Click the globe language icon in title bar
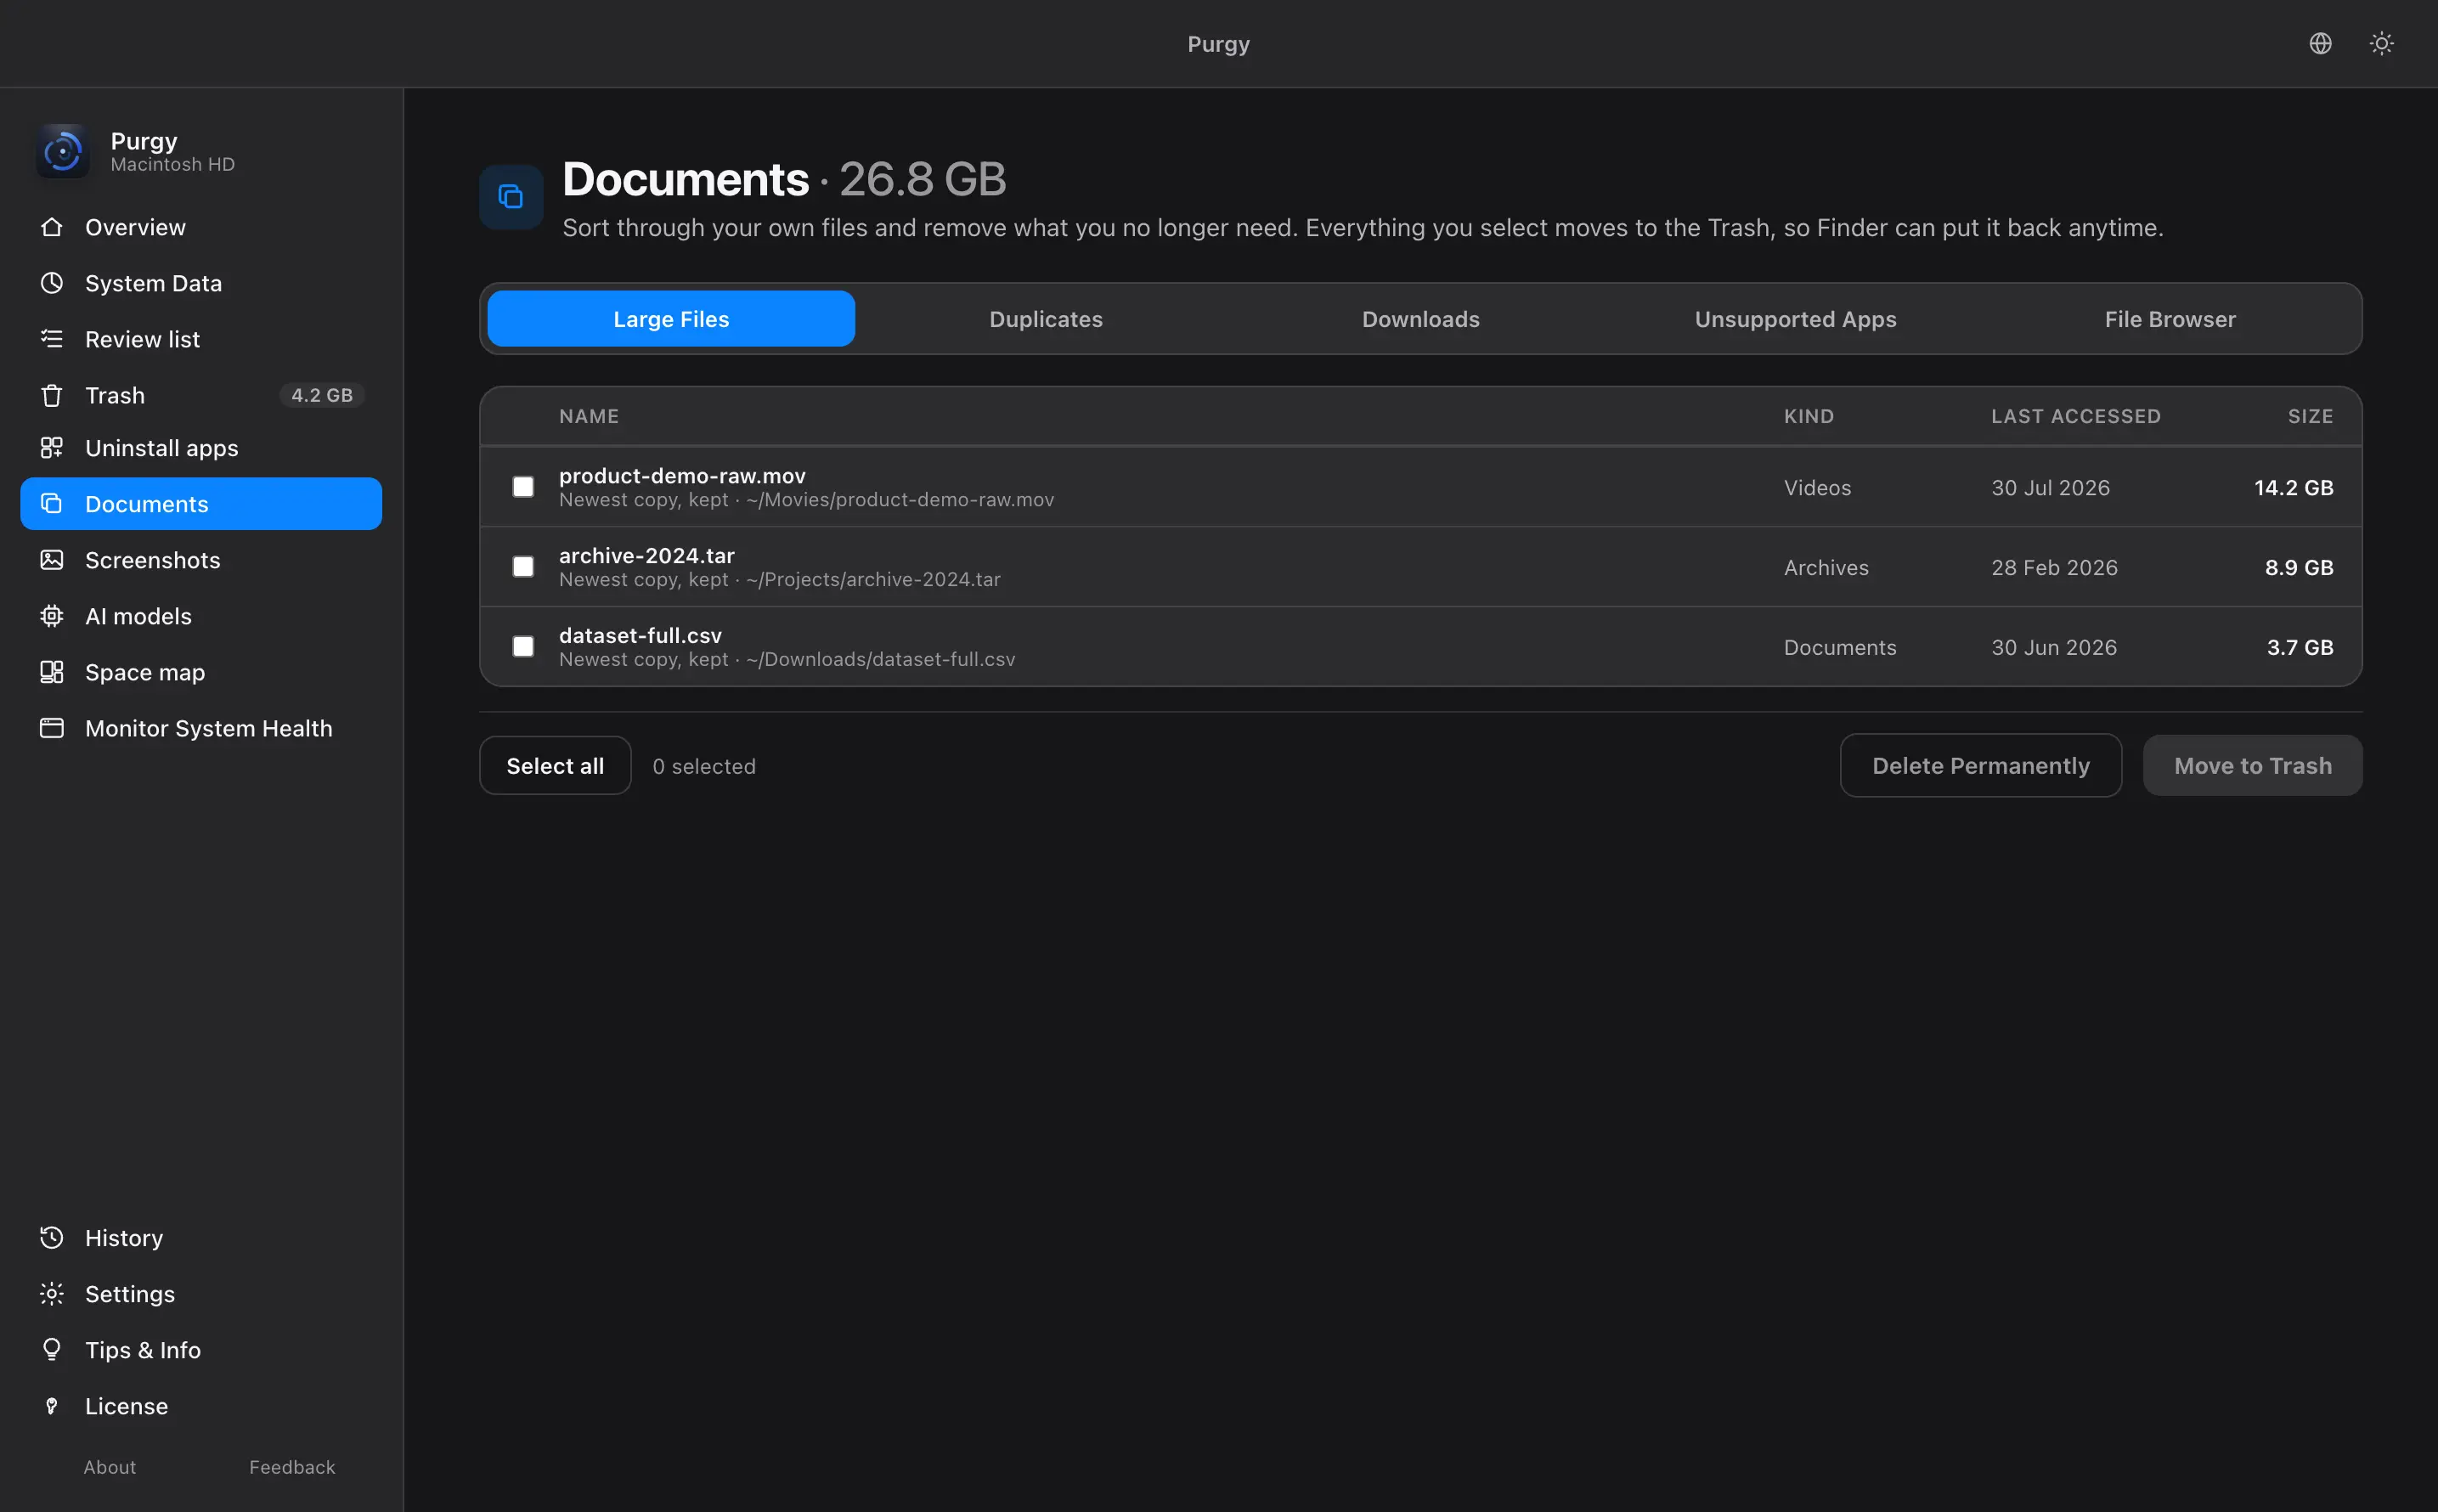 point(2321,43)
